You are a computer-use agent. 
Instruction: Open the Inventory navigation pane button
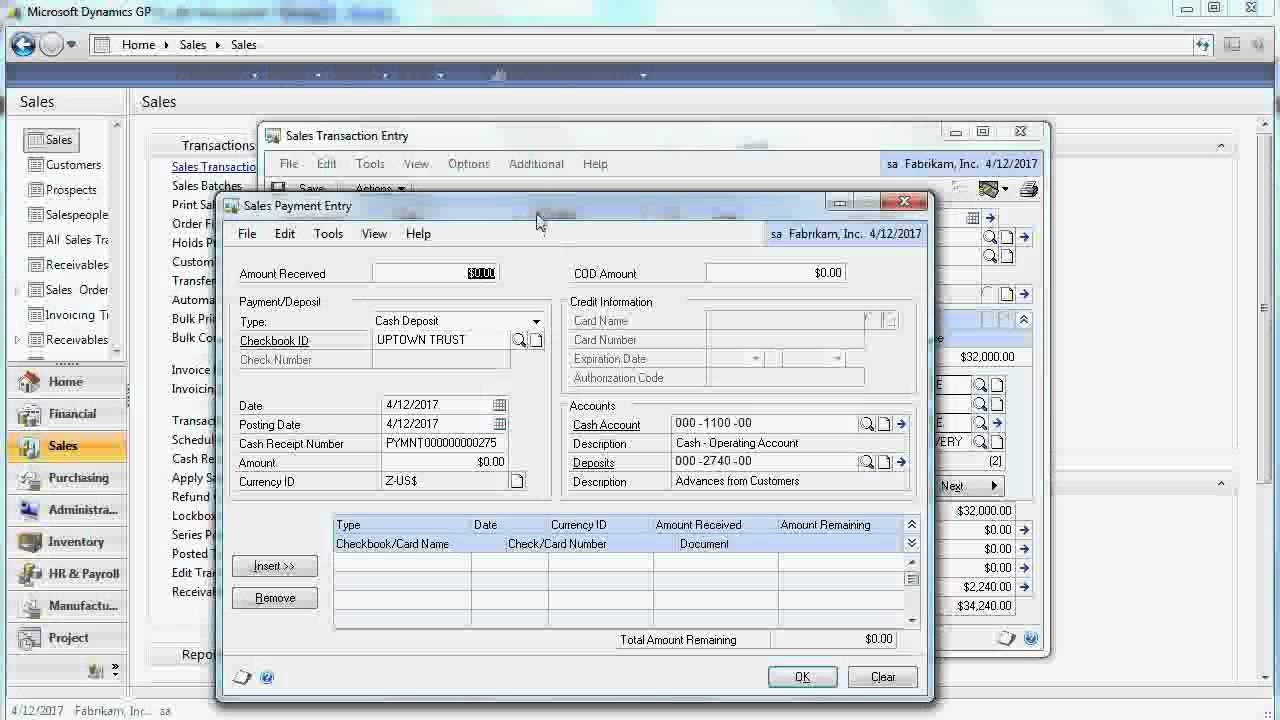(67, 542)
